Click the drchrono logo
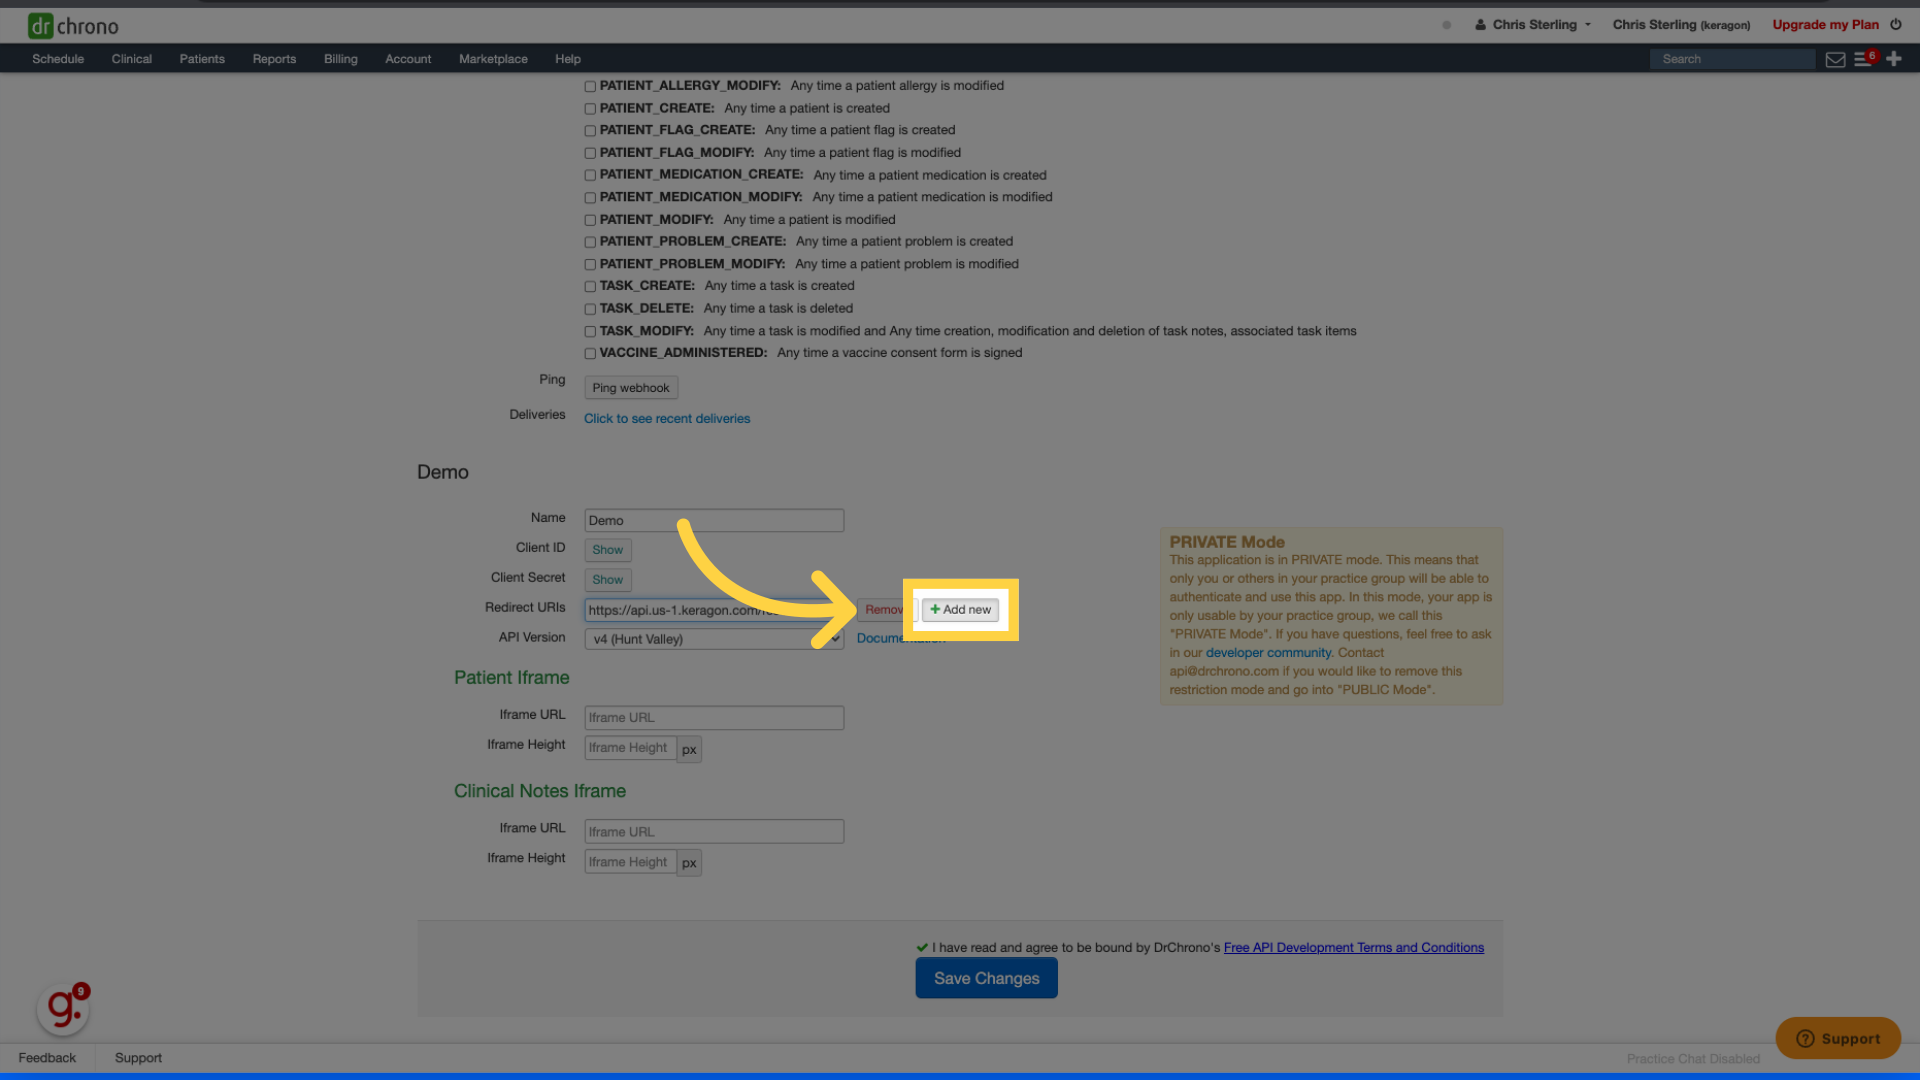 (73, 26)
